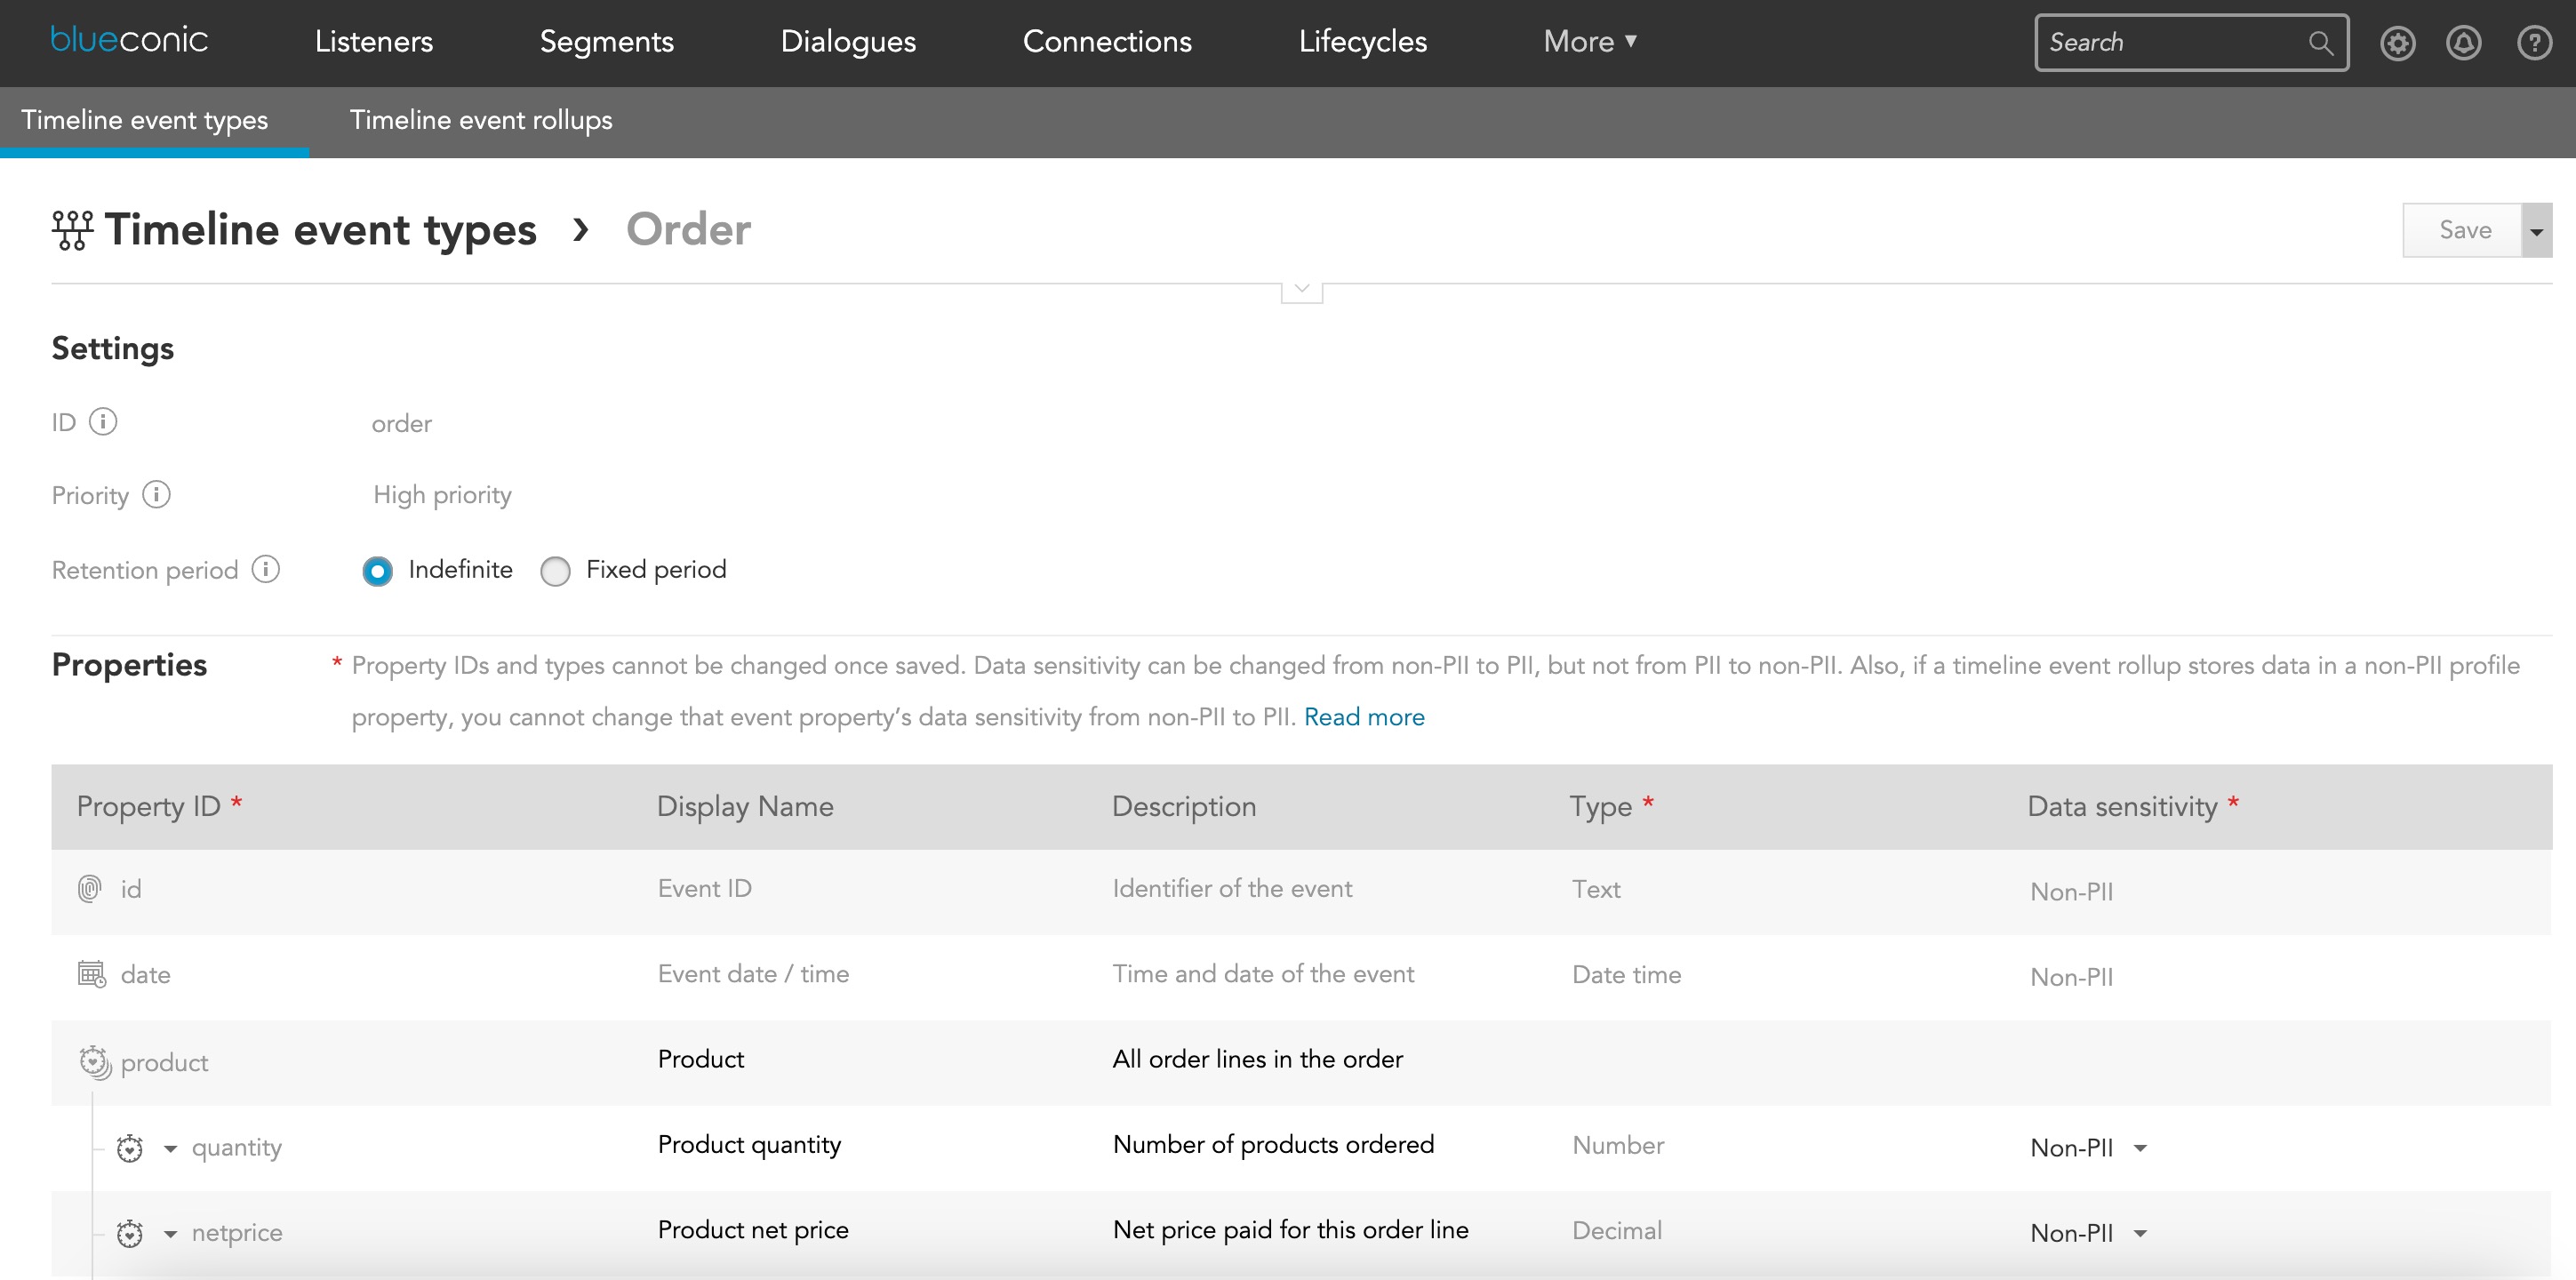
Task: Click the 'Event ID' display name cell
Action: click(x=704, y=888)
